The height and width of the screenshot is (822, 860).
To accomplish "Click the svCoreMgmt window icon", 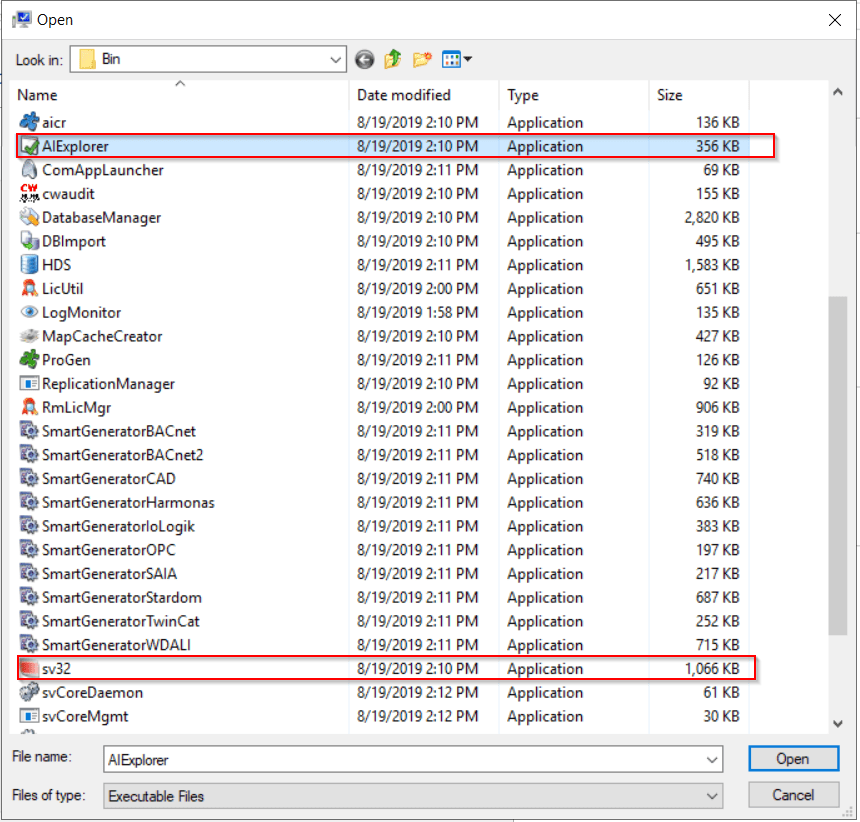I will tap(30, 716).
